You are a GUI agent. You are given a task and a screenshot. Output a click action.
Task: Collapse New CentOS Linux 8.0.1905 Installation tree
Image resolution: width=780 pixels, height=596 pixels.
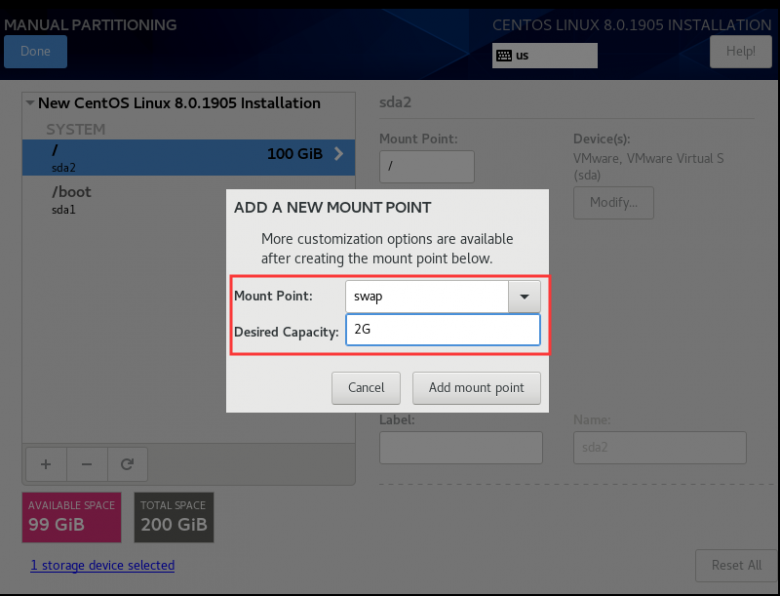(30, 103)
